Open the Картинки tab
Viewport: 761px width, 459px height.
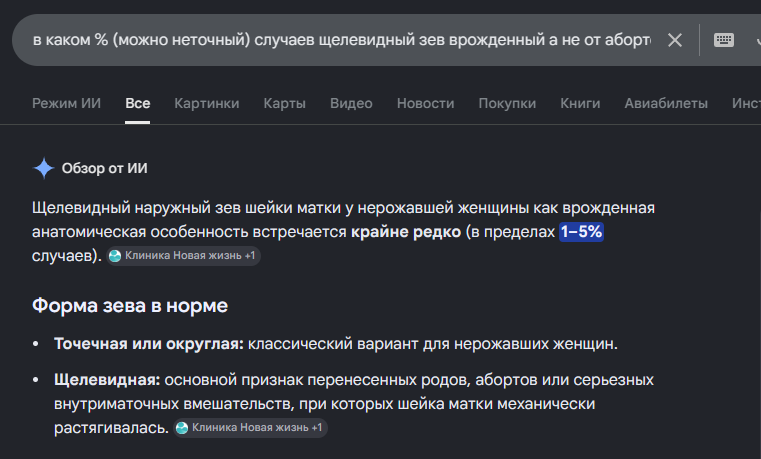click(x=207, y=103)
